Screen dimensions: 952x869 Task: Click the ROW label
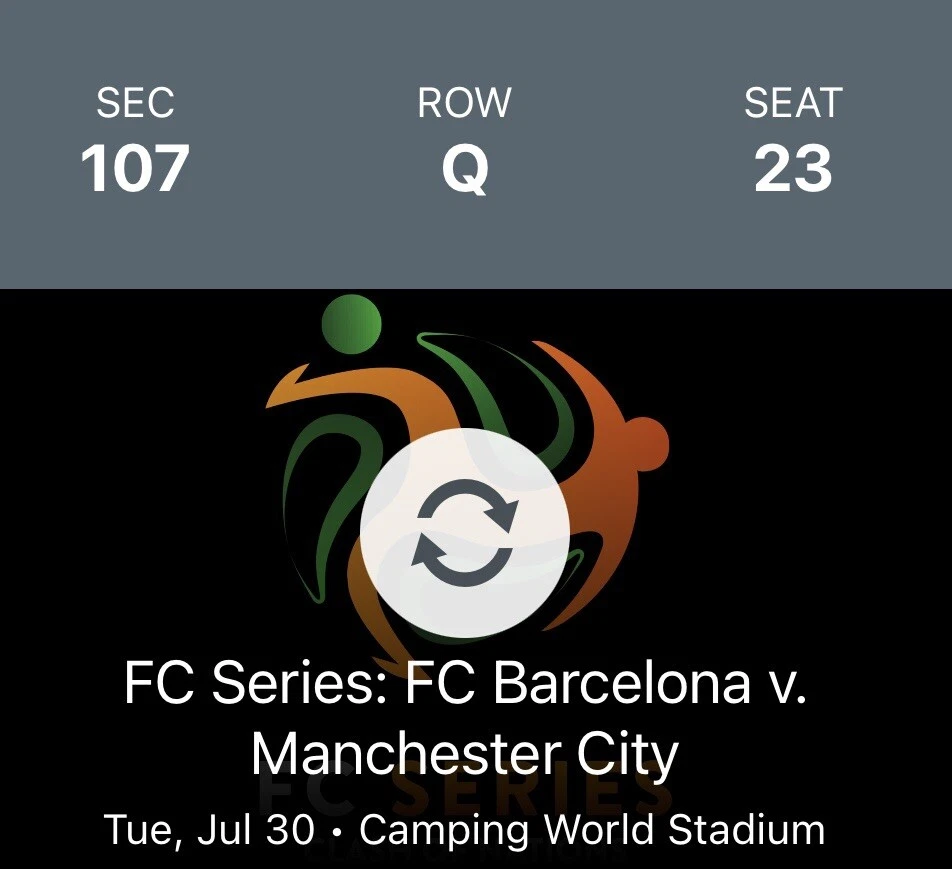click(x=465, y=103)
